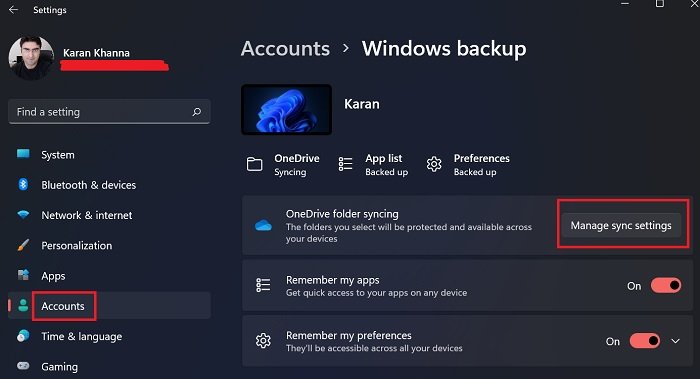700x379 pixels.
Task: Click Remember my preferences label
Action: point(349,335)
